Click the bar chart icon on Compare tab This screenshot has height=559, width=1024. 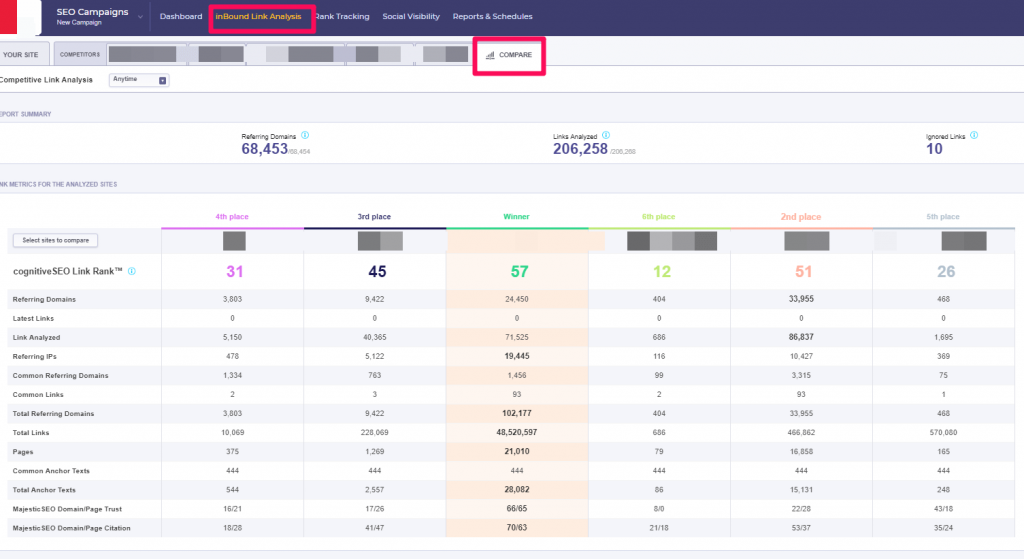pos(490,55)
